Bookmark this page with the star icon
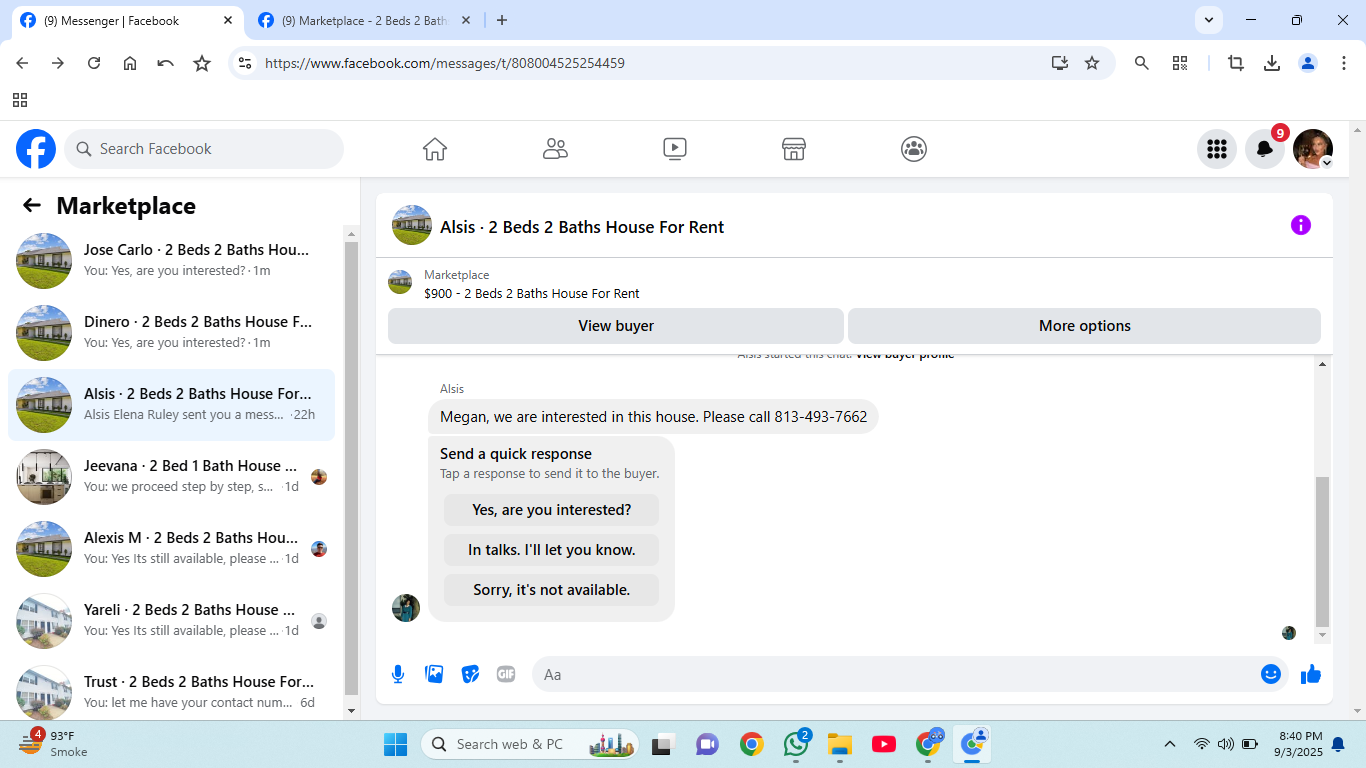The height and width of the screenshot is (768, 1366). tap(1092, 63)
